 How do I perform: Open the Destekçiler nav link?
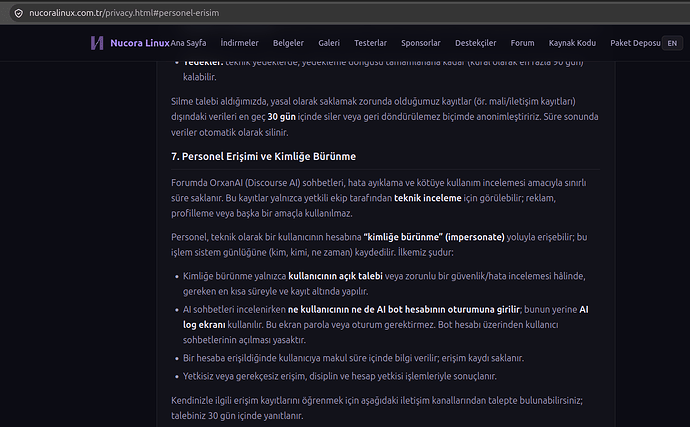476,43
